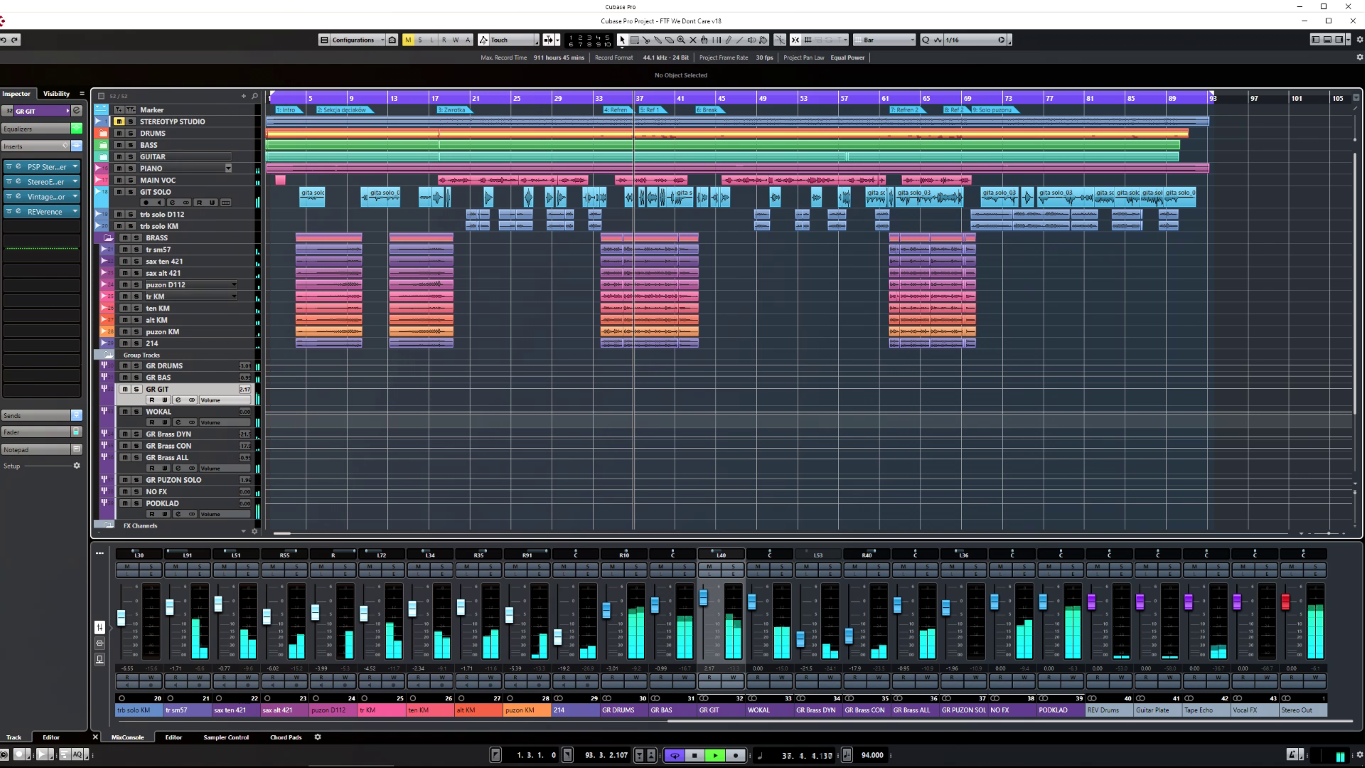Open the track search magnifier icon
Viewport: 1365px width, 768px height.
point(254,97)
